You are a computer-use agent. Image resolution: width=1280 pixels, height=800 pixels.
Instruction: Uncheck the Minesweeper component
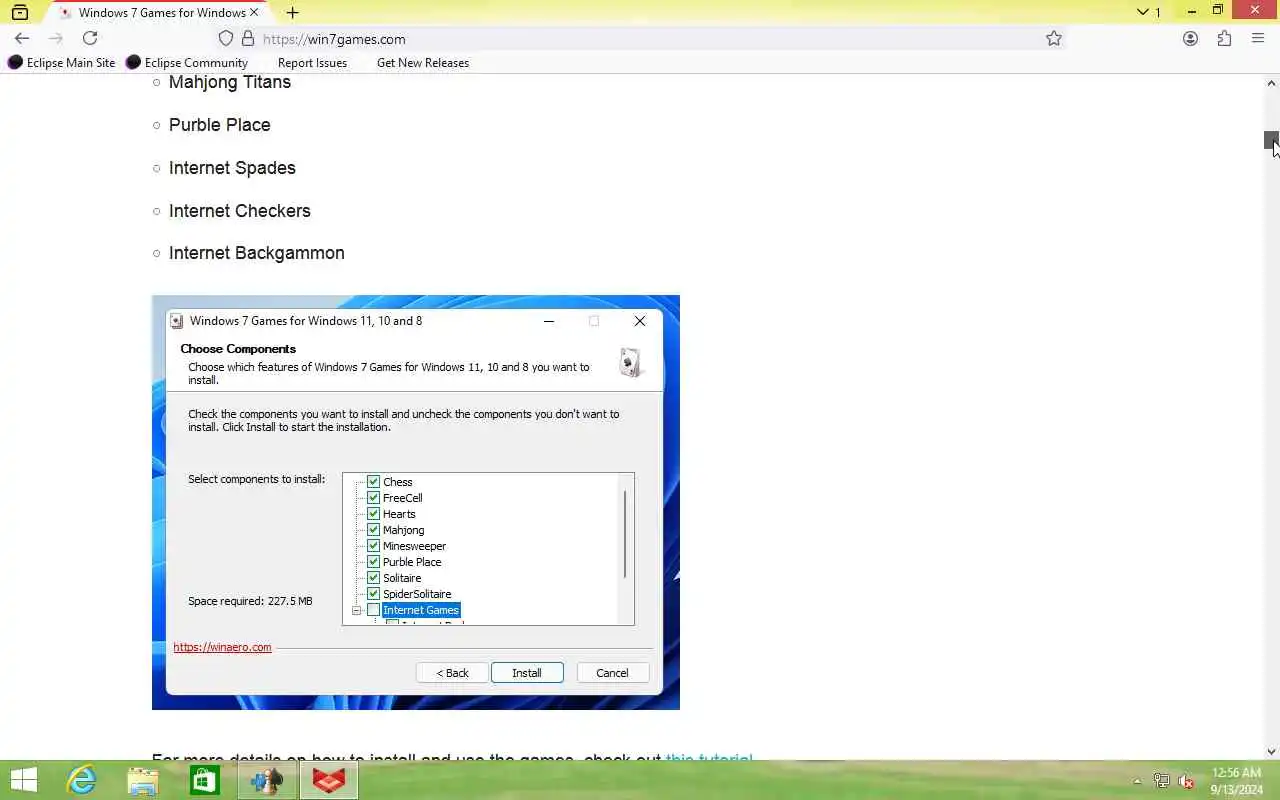373,546
